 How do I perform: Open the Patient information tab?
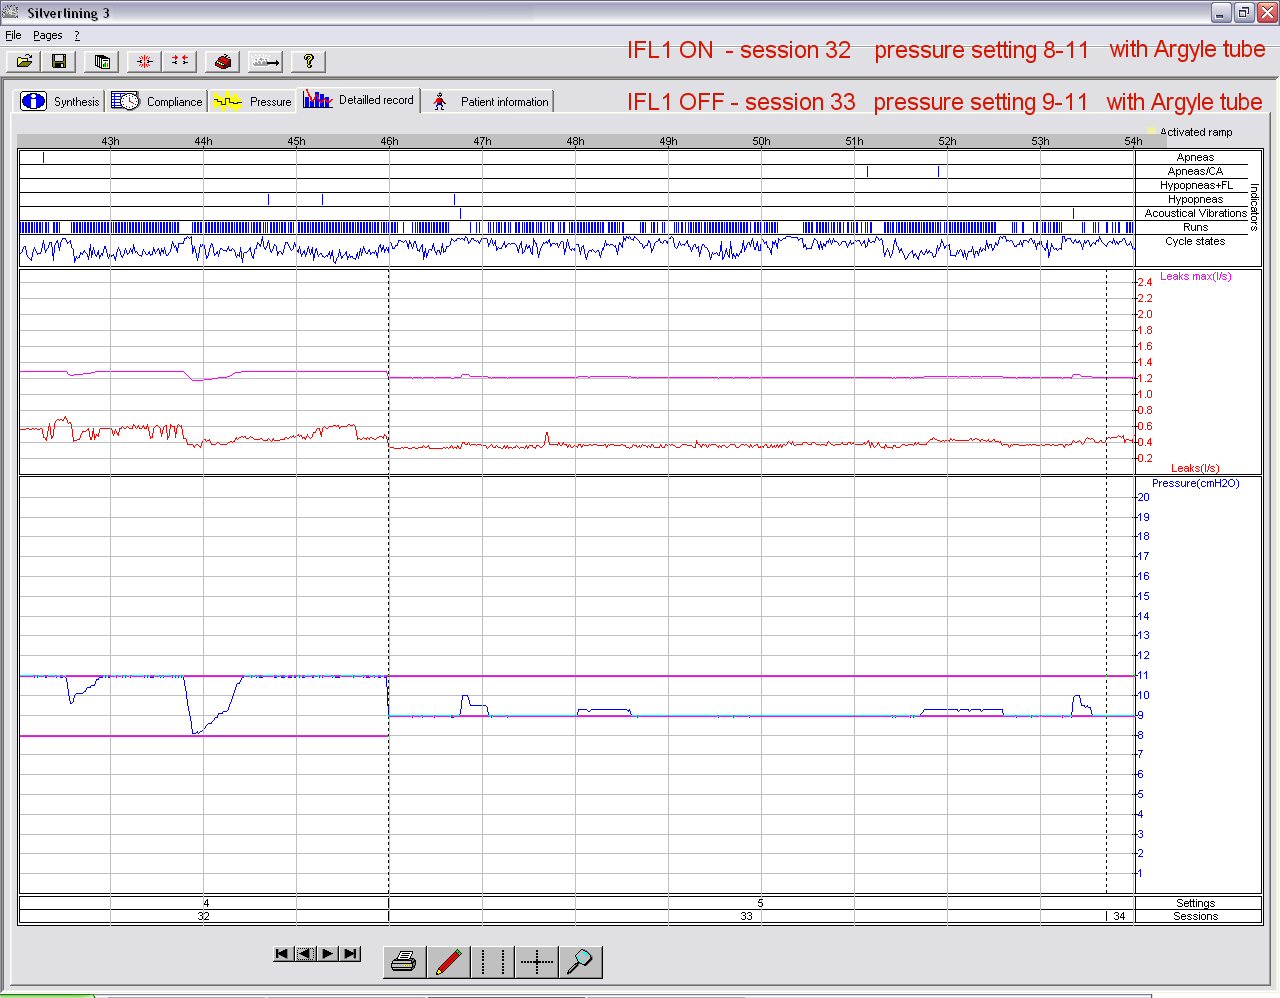pyautogui.click(x=490, y=101)
